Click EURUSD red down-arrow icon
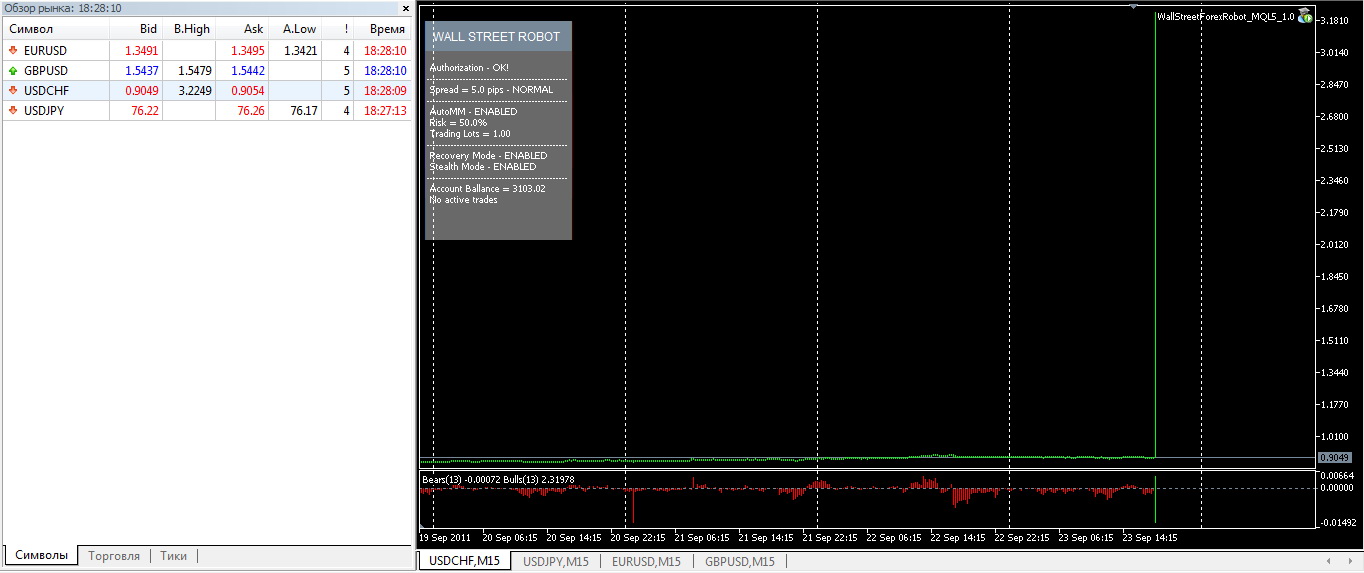The height and width of the screenshot is (573, 1364). tap(13, 50)
